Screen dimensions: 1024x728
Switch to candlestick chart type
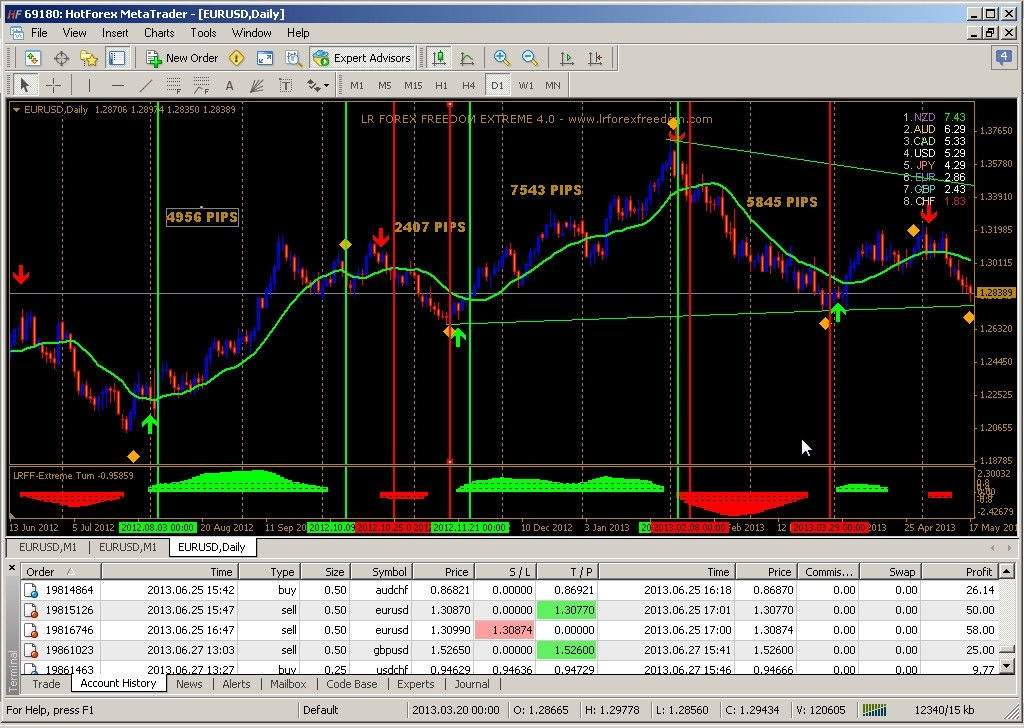tap(440, 58)
